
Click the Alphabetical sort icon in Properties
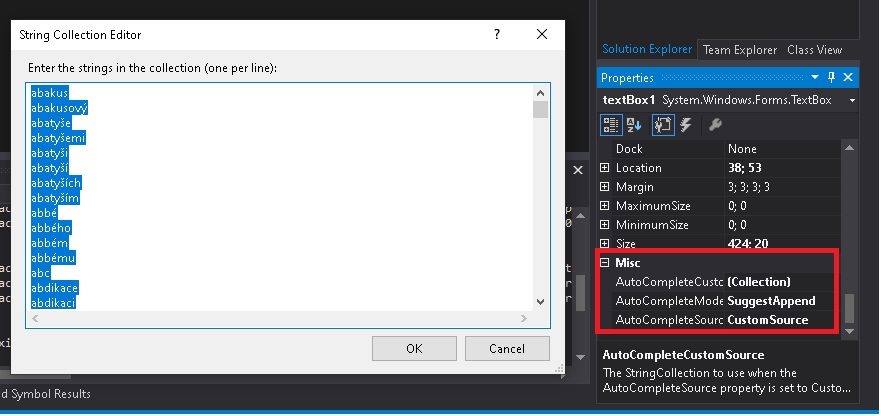click(635, 125)
